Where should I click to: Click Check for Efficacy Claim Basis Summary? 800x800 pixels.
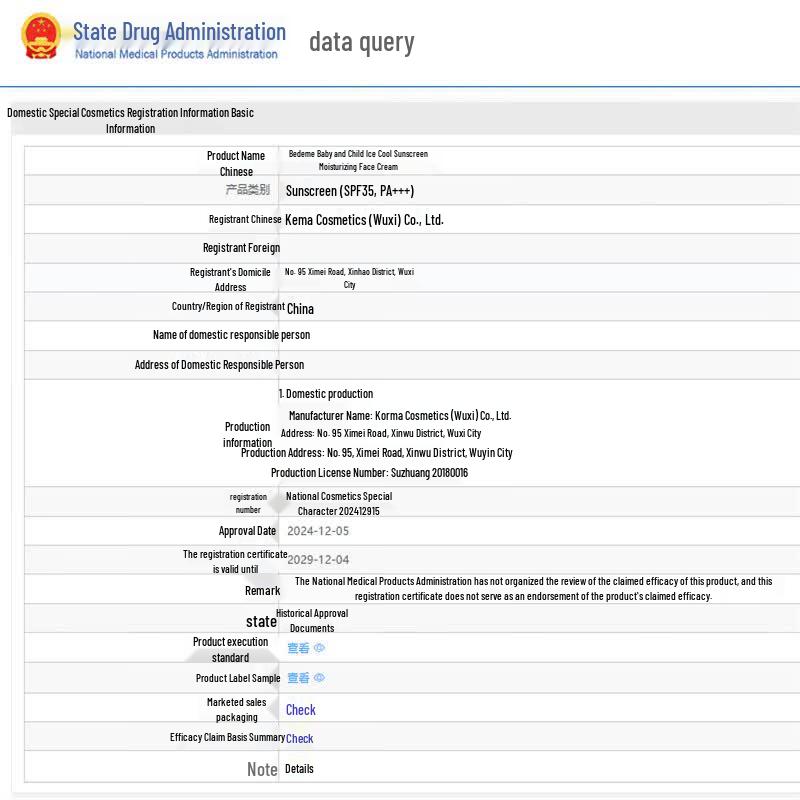click(x=299, y=738)
